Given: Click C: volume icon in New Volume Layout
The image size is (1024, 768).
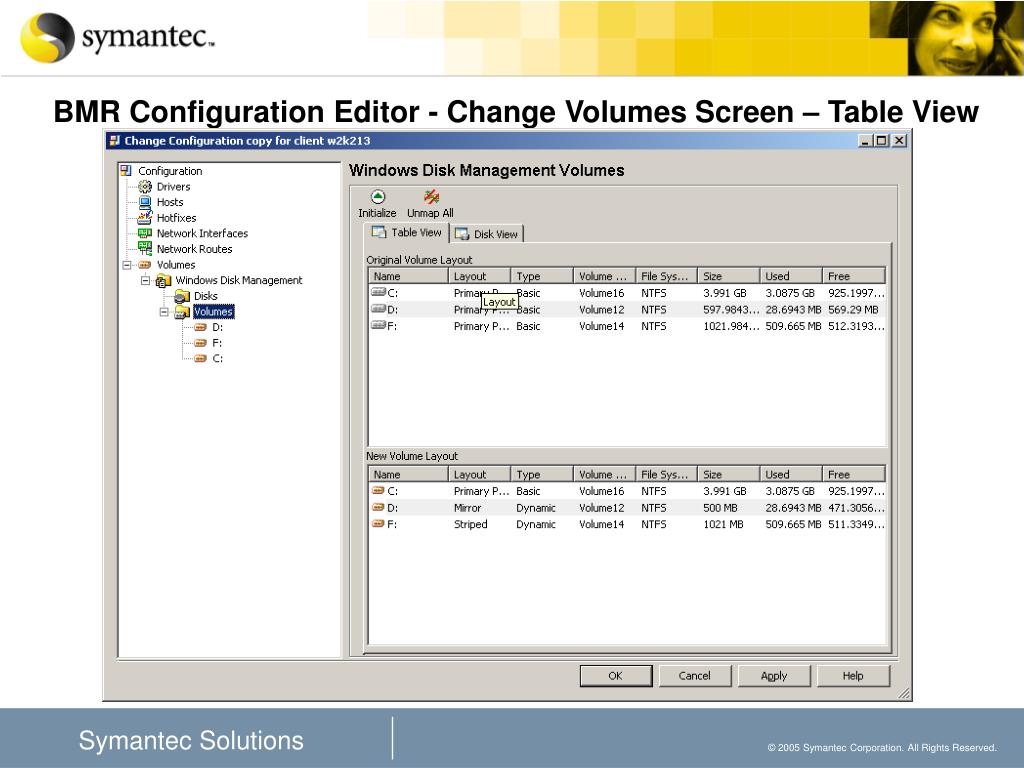Looking at the screenshot, I should [378, 490].
